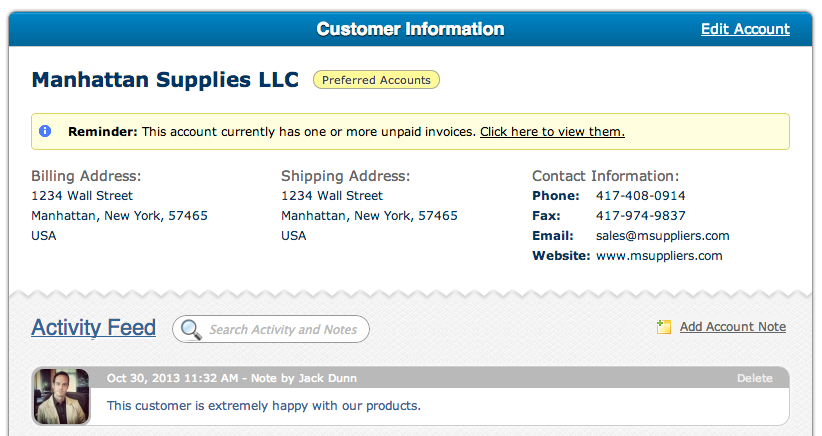Image resolution: width=822 pixels, height=436 pixels.
Task: Select the Manhattan Supplies LLC title
Action: (x=165, y=80)
